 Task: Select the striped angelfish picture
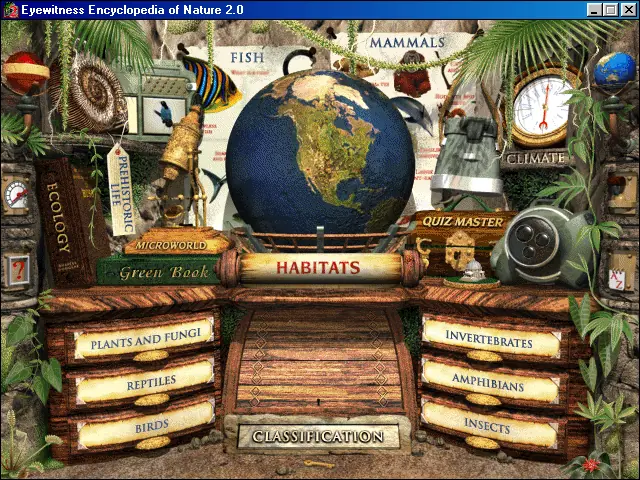(x=210, y=83)
